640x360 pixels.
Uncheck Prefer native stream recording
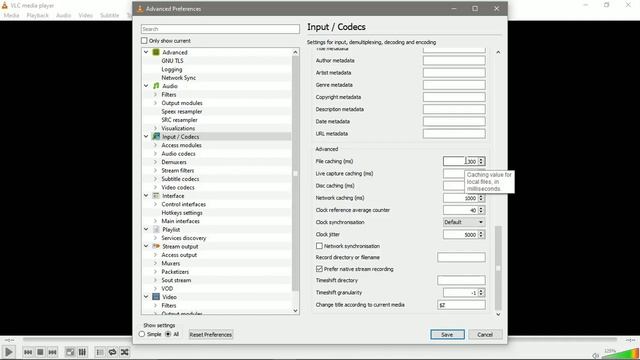click(319, 269)
